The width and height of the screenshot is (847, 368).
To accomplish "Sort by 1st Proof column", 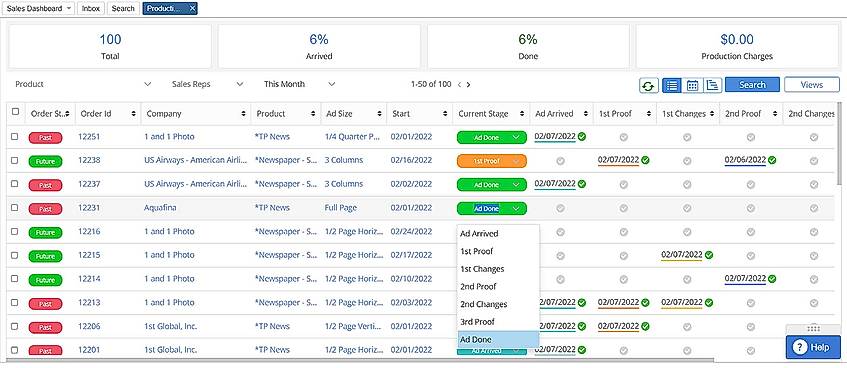I will (x=649, y=114).
